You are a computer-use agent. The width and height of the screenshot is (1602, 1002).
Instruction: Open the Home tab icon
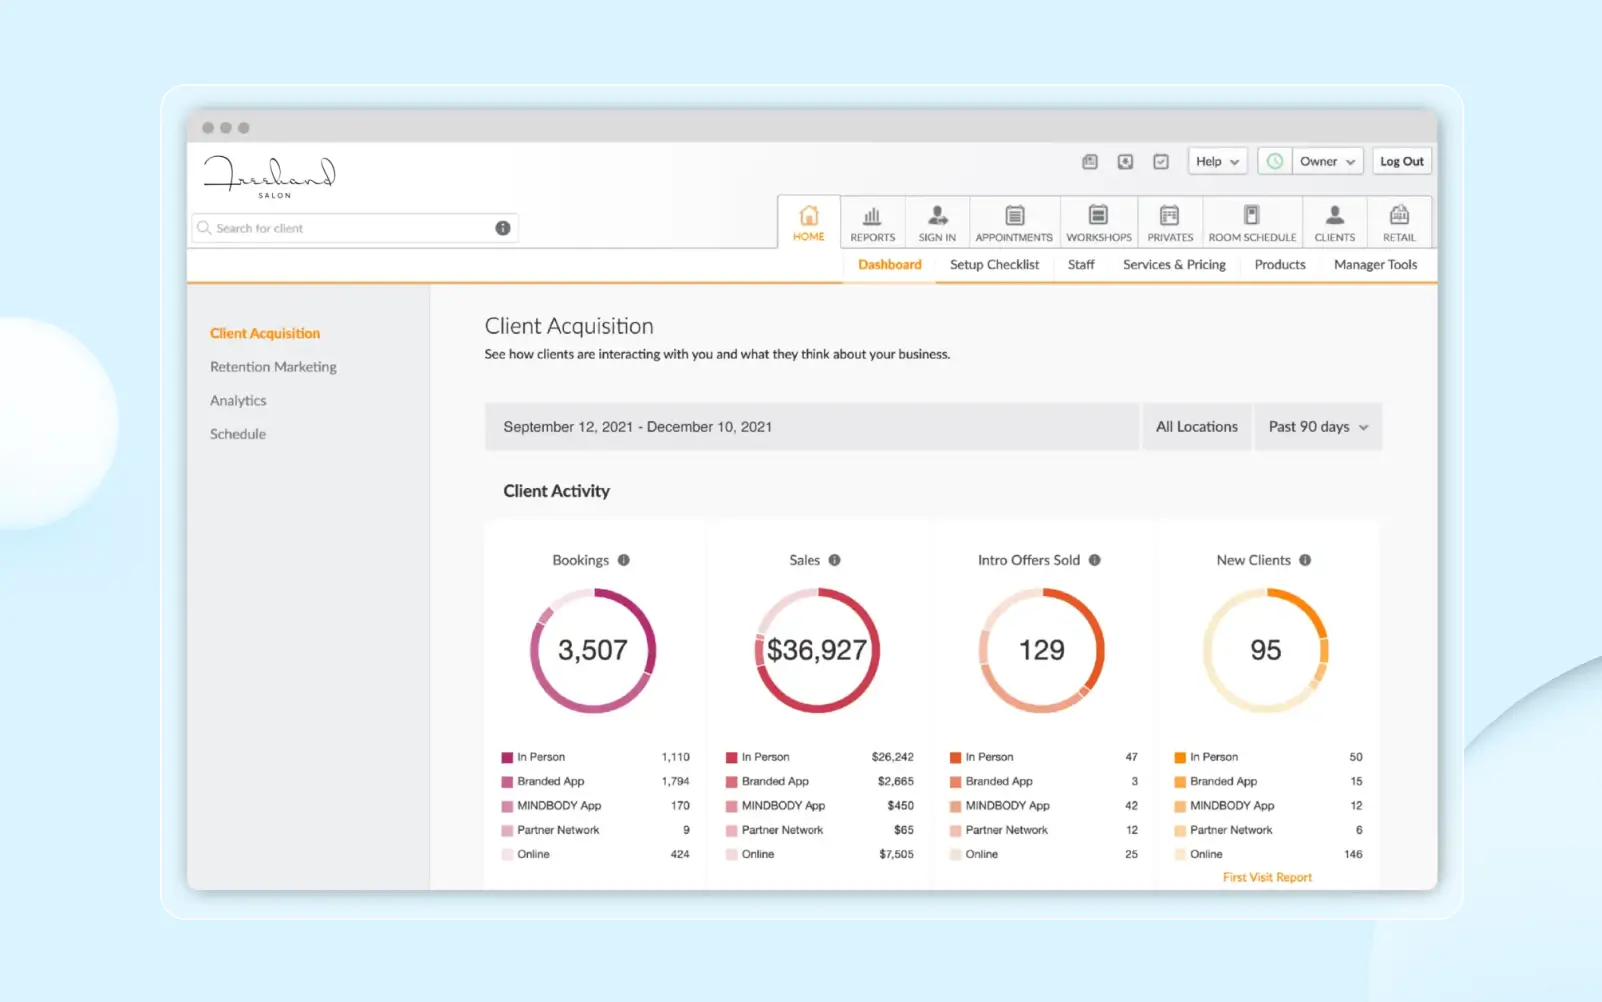pos(808,215)
